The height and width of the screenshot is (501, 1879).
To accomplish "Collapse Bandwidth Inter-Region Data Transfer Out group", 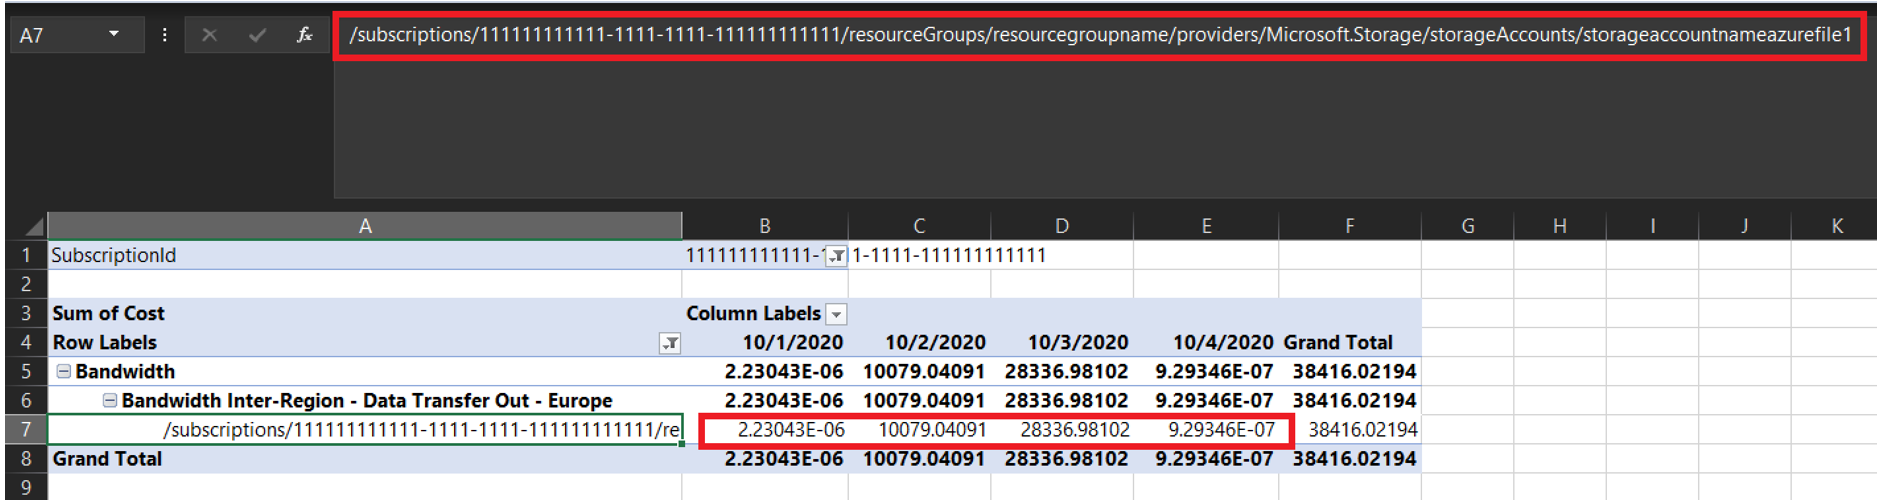I will coord(110,400).
